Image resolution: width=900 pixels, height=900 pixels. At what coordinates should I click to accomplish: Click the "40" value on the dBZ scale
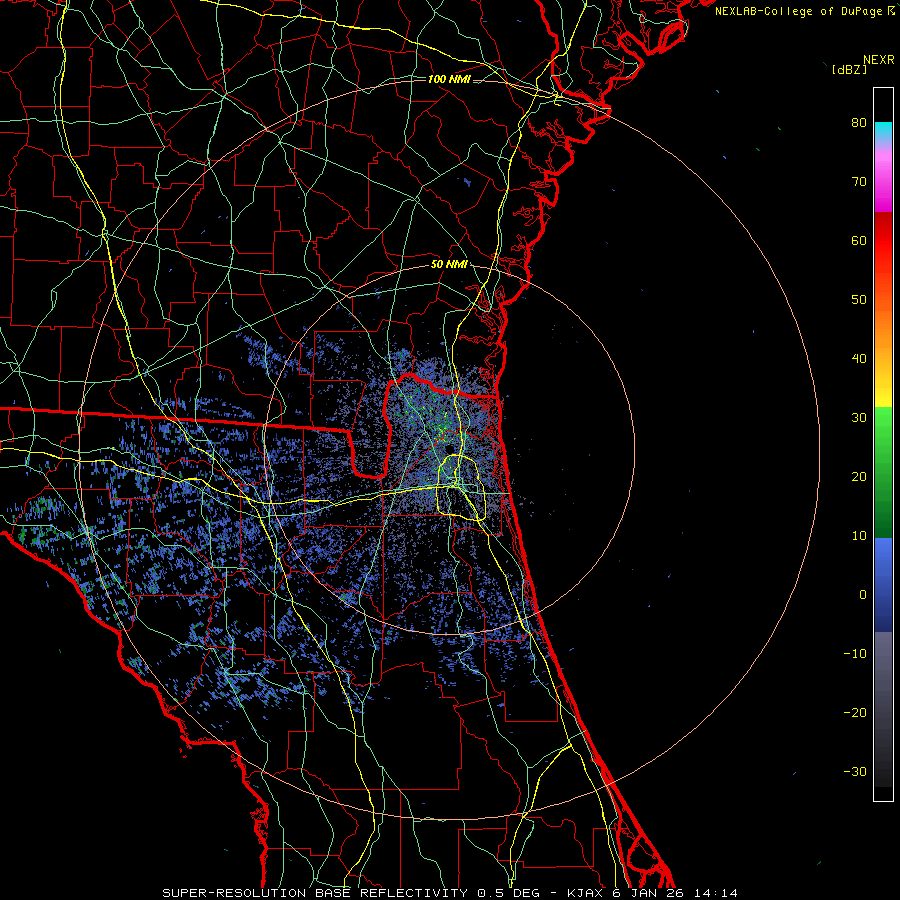(x=859, y=359)
